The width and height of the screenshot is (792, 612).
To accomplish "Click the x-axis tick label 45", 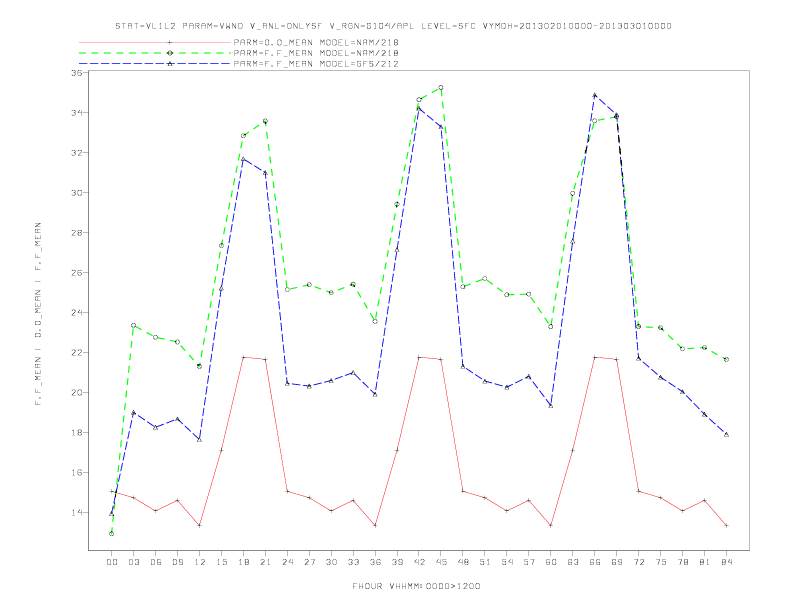I will (x=441, y=562).
